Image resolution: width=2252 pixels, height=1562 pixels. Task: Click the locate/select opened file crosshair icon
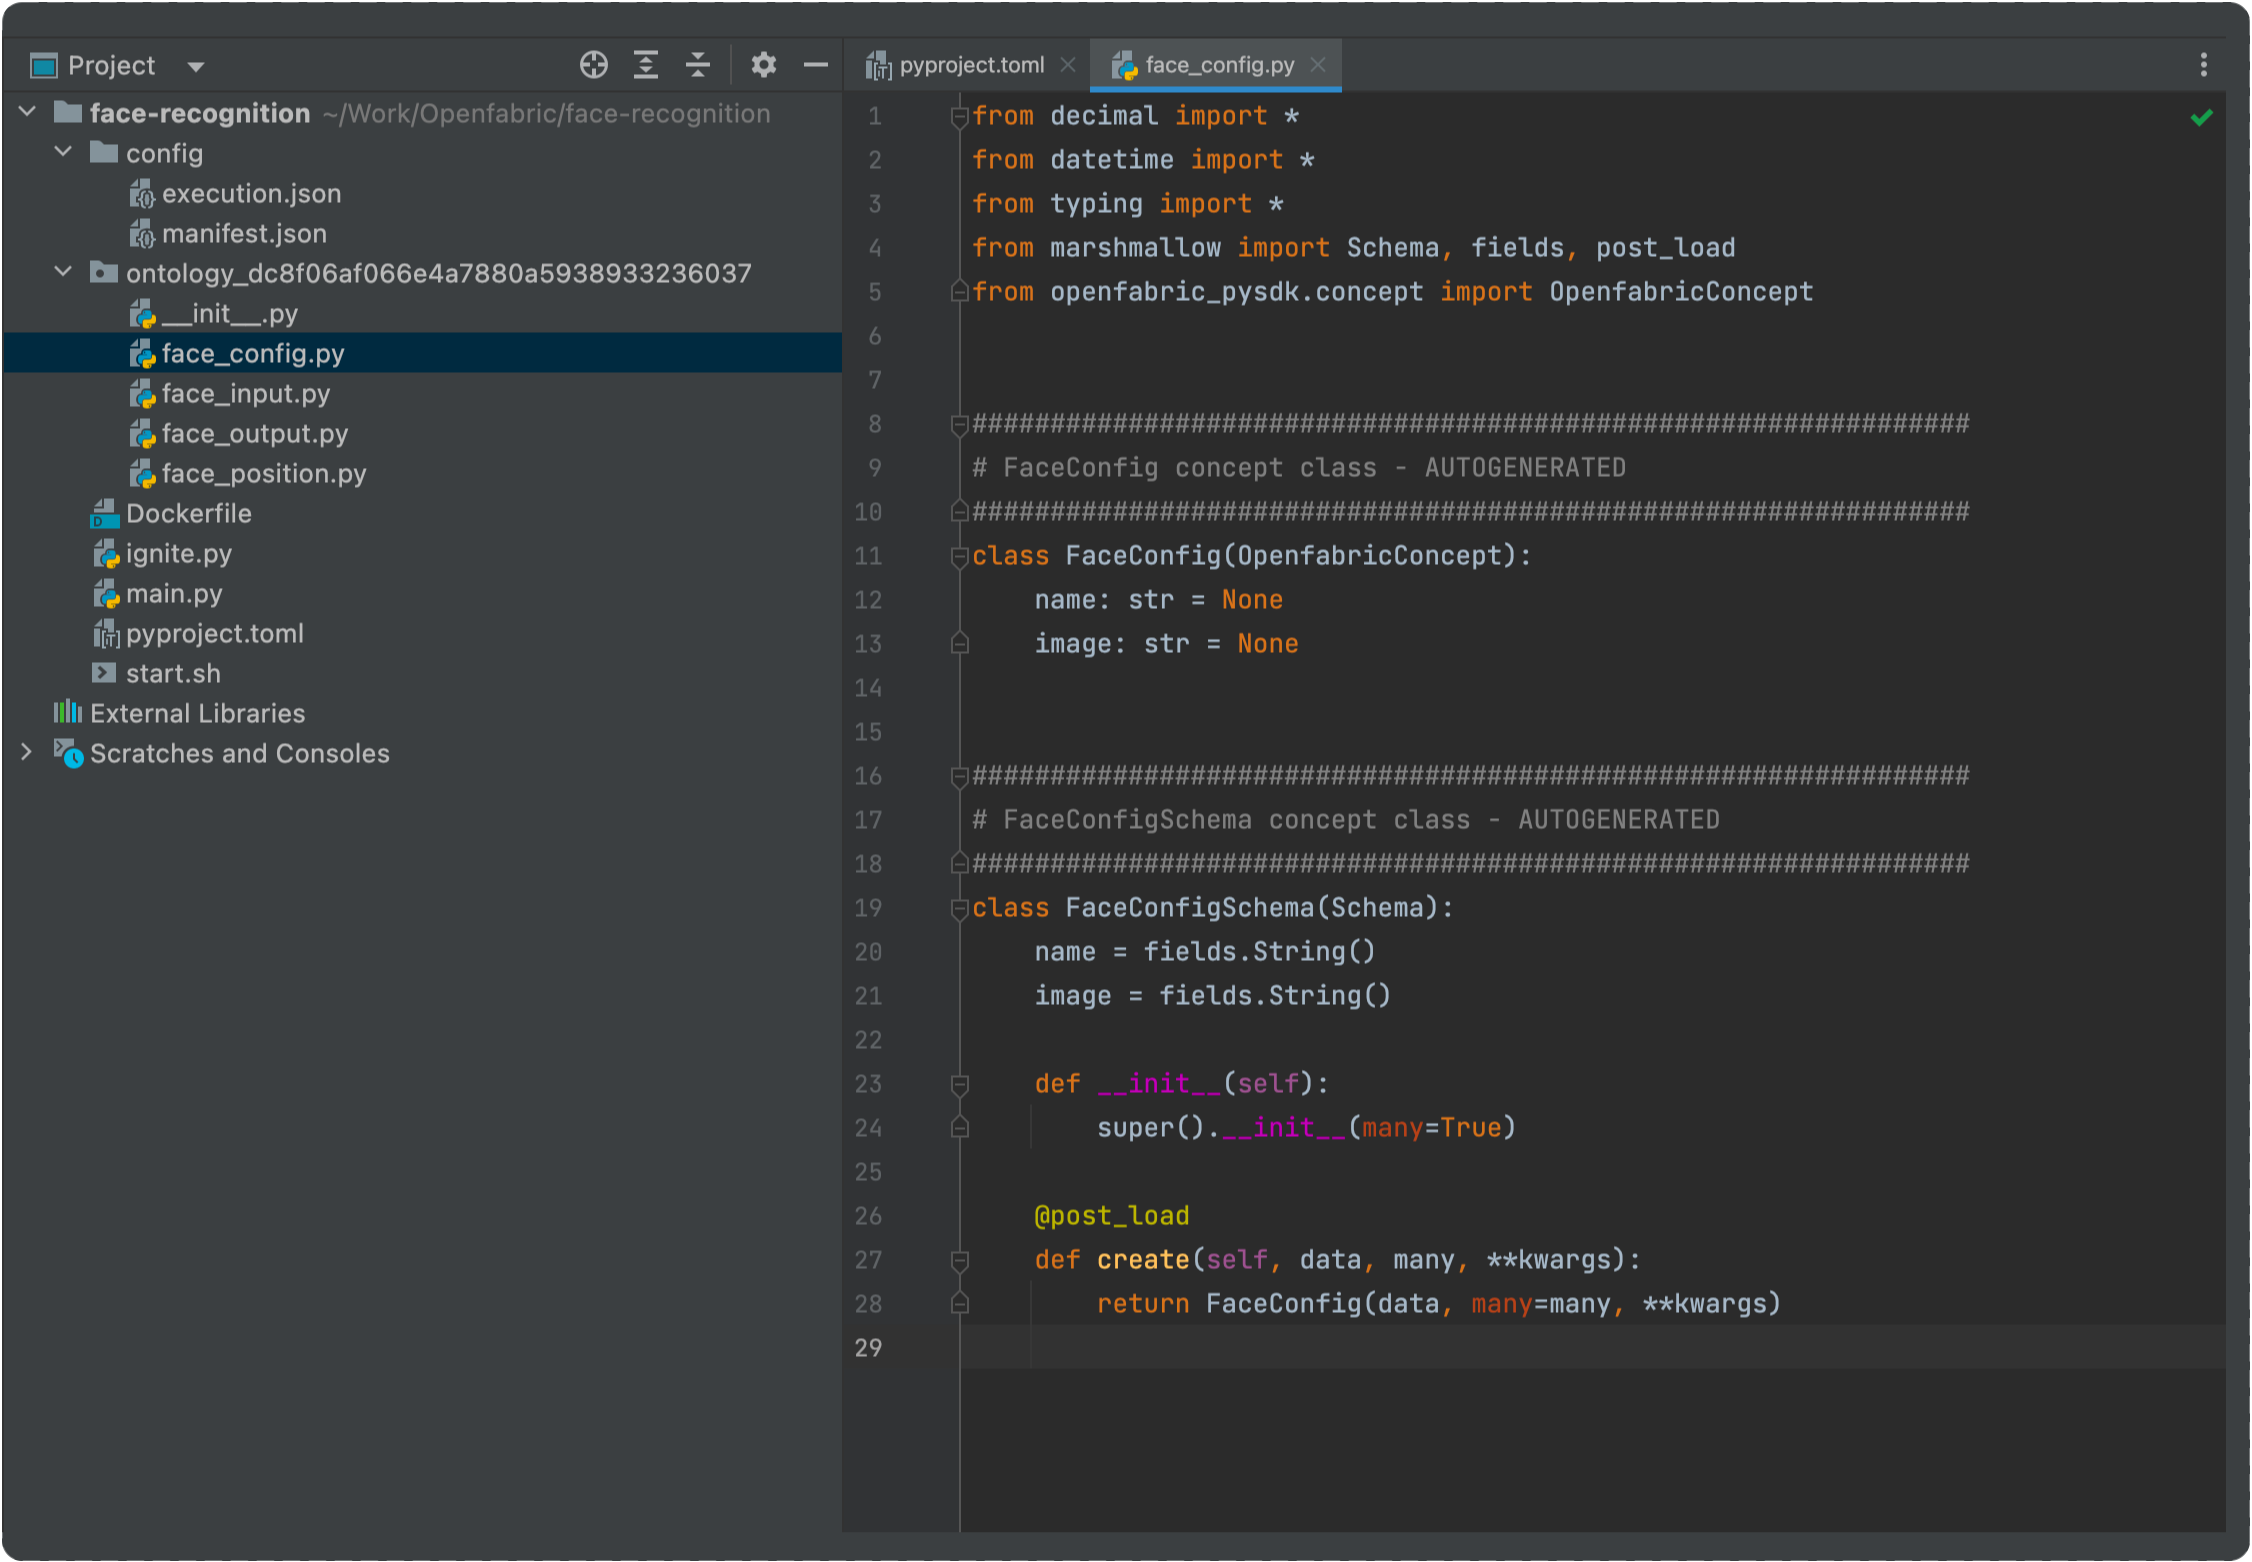594,65
